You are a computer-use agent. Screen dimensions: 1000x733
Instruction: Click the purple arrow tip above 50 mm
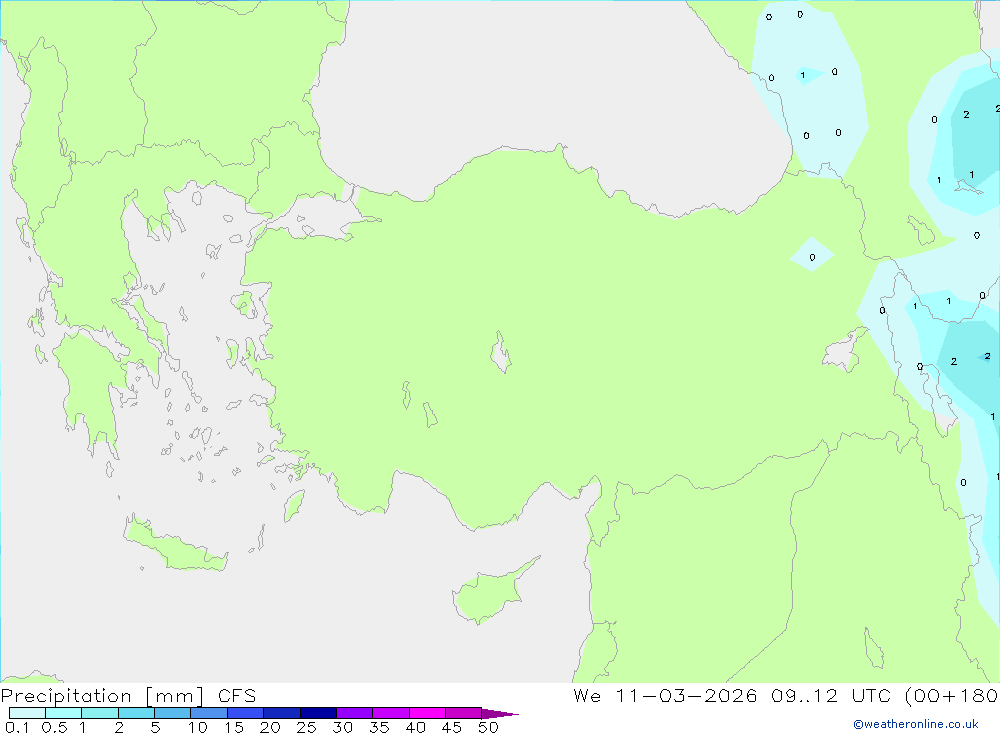tap(500, 714)
